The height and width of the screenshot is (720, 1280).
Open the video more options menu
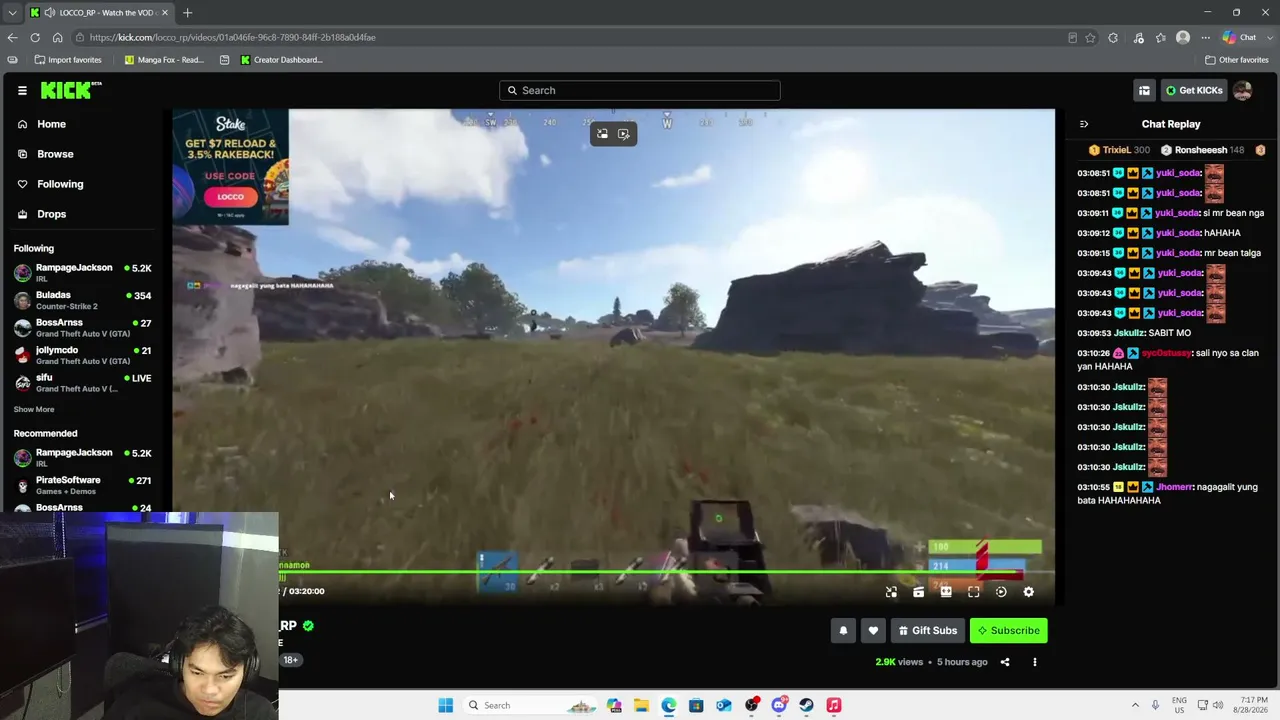[1035, 662]
